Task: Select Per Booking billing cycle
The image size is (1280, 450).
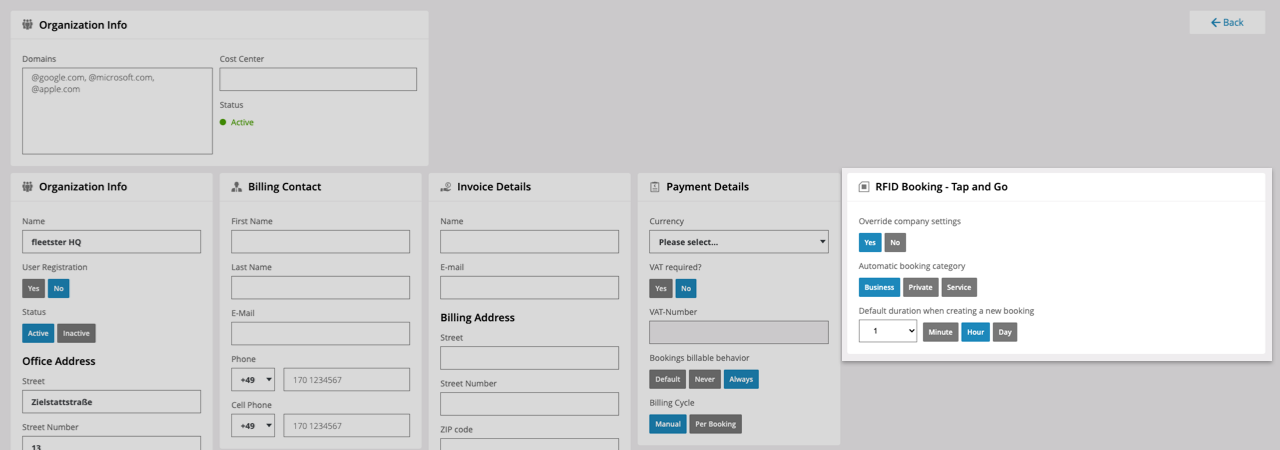Action: (x=716, y=424)
